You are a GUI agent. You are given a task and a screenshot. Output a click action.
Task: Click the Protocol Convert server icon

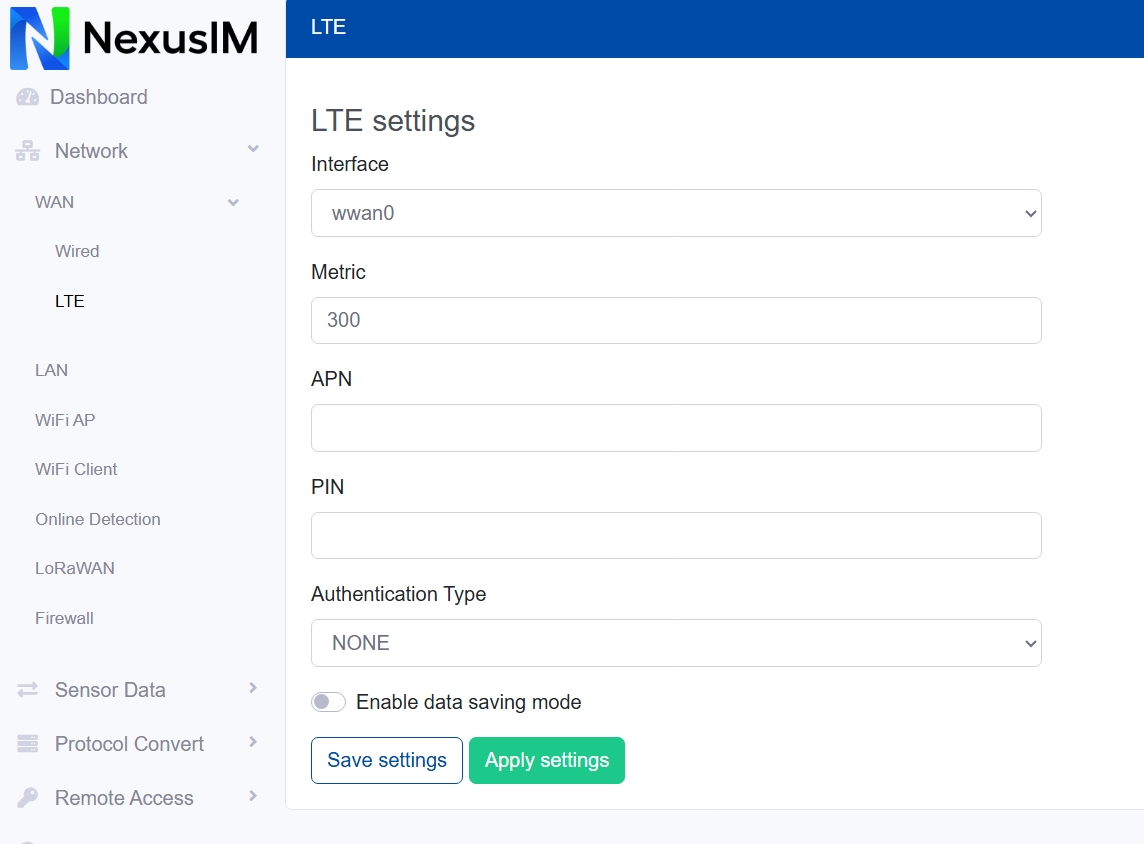coord(28,743)
